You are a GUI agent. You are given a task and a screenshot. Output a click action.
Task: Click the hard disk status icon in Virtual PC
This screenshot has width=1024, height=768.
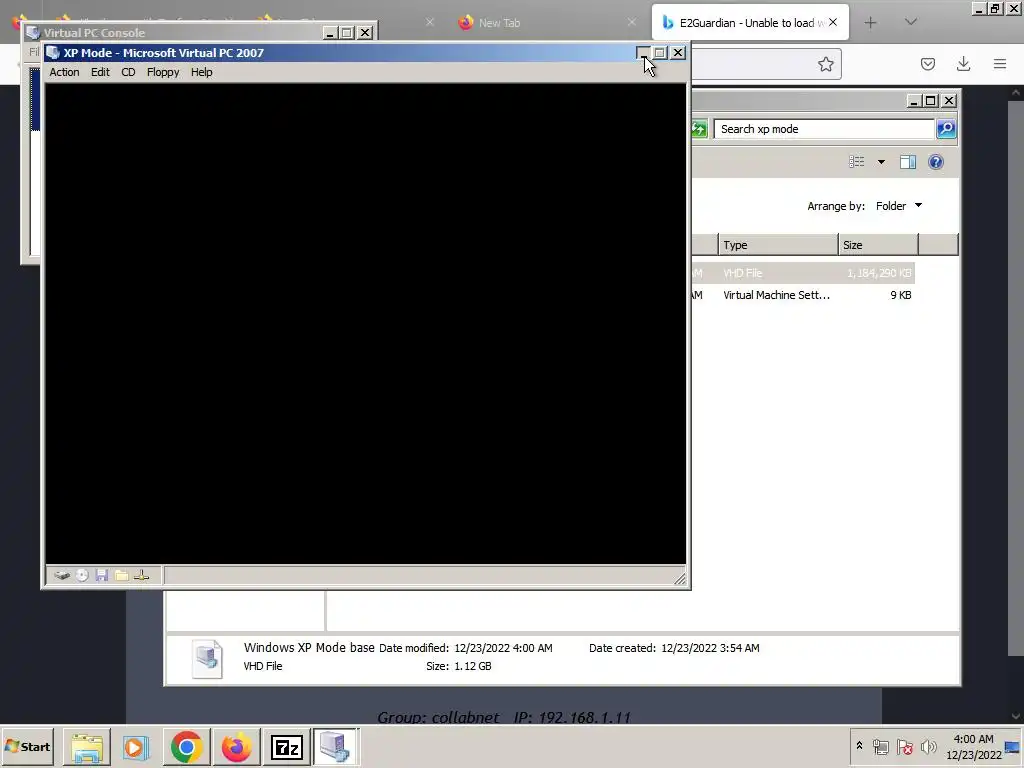pyautogui.click(x=62, y=575)
